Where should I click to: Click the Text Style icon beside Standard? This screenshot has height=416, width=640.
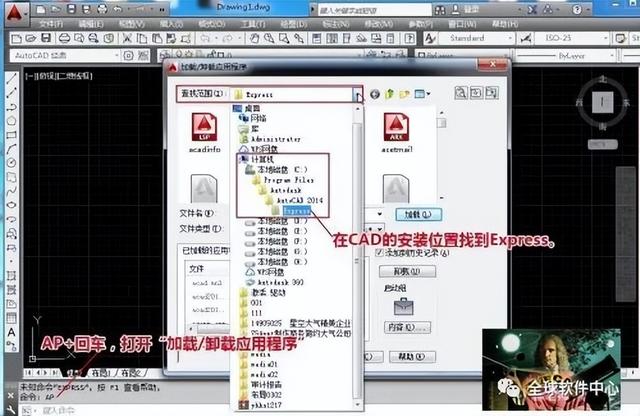pyautogui.click(x=429, y=38)
